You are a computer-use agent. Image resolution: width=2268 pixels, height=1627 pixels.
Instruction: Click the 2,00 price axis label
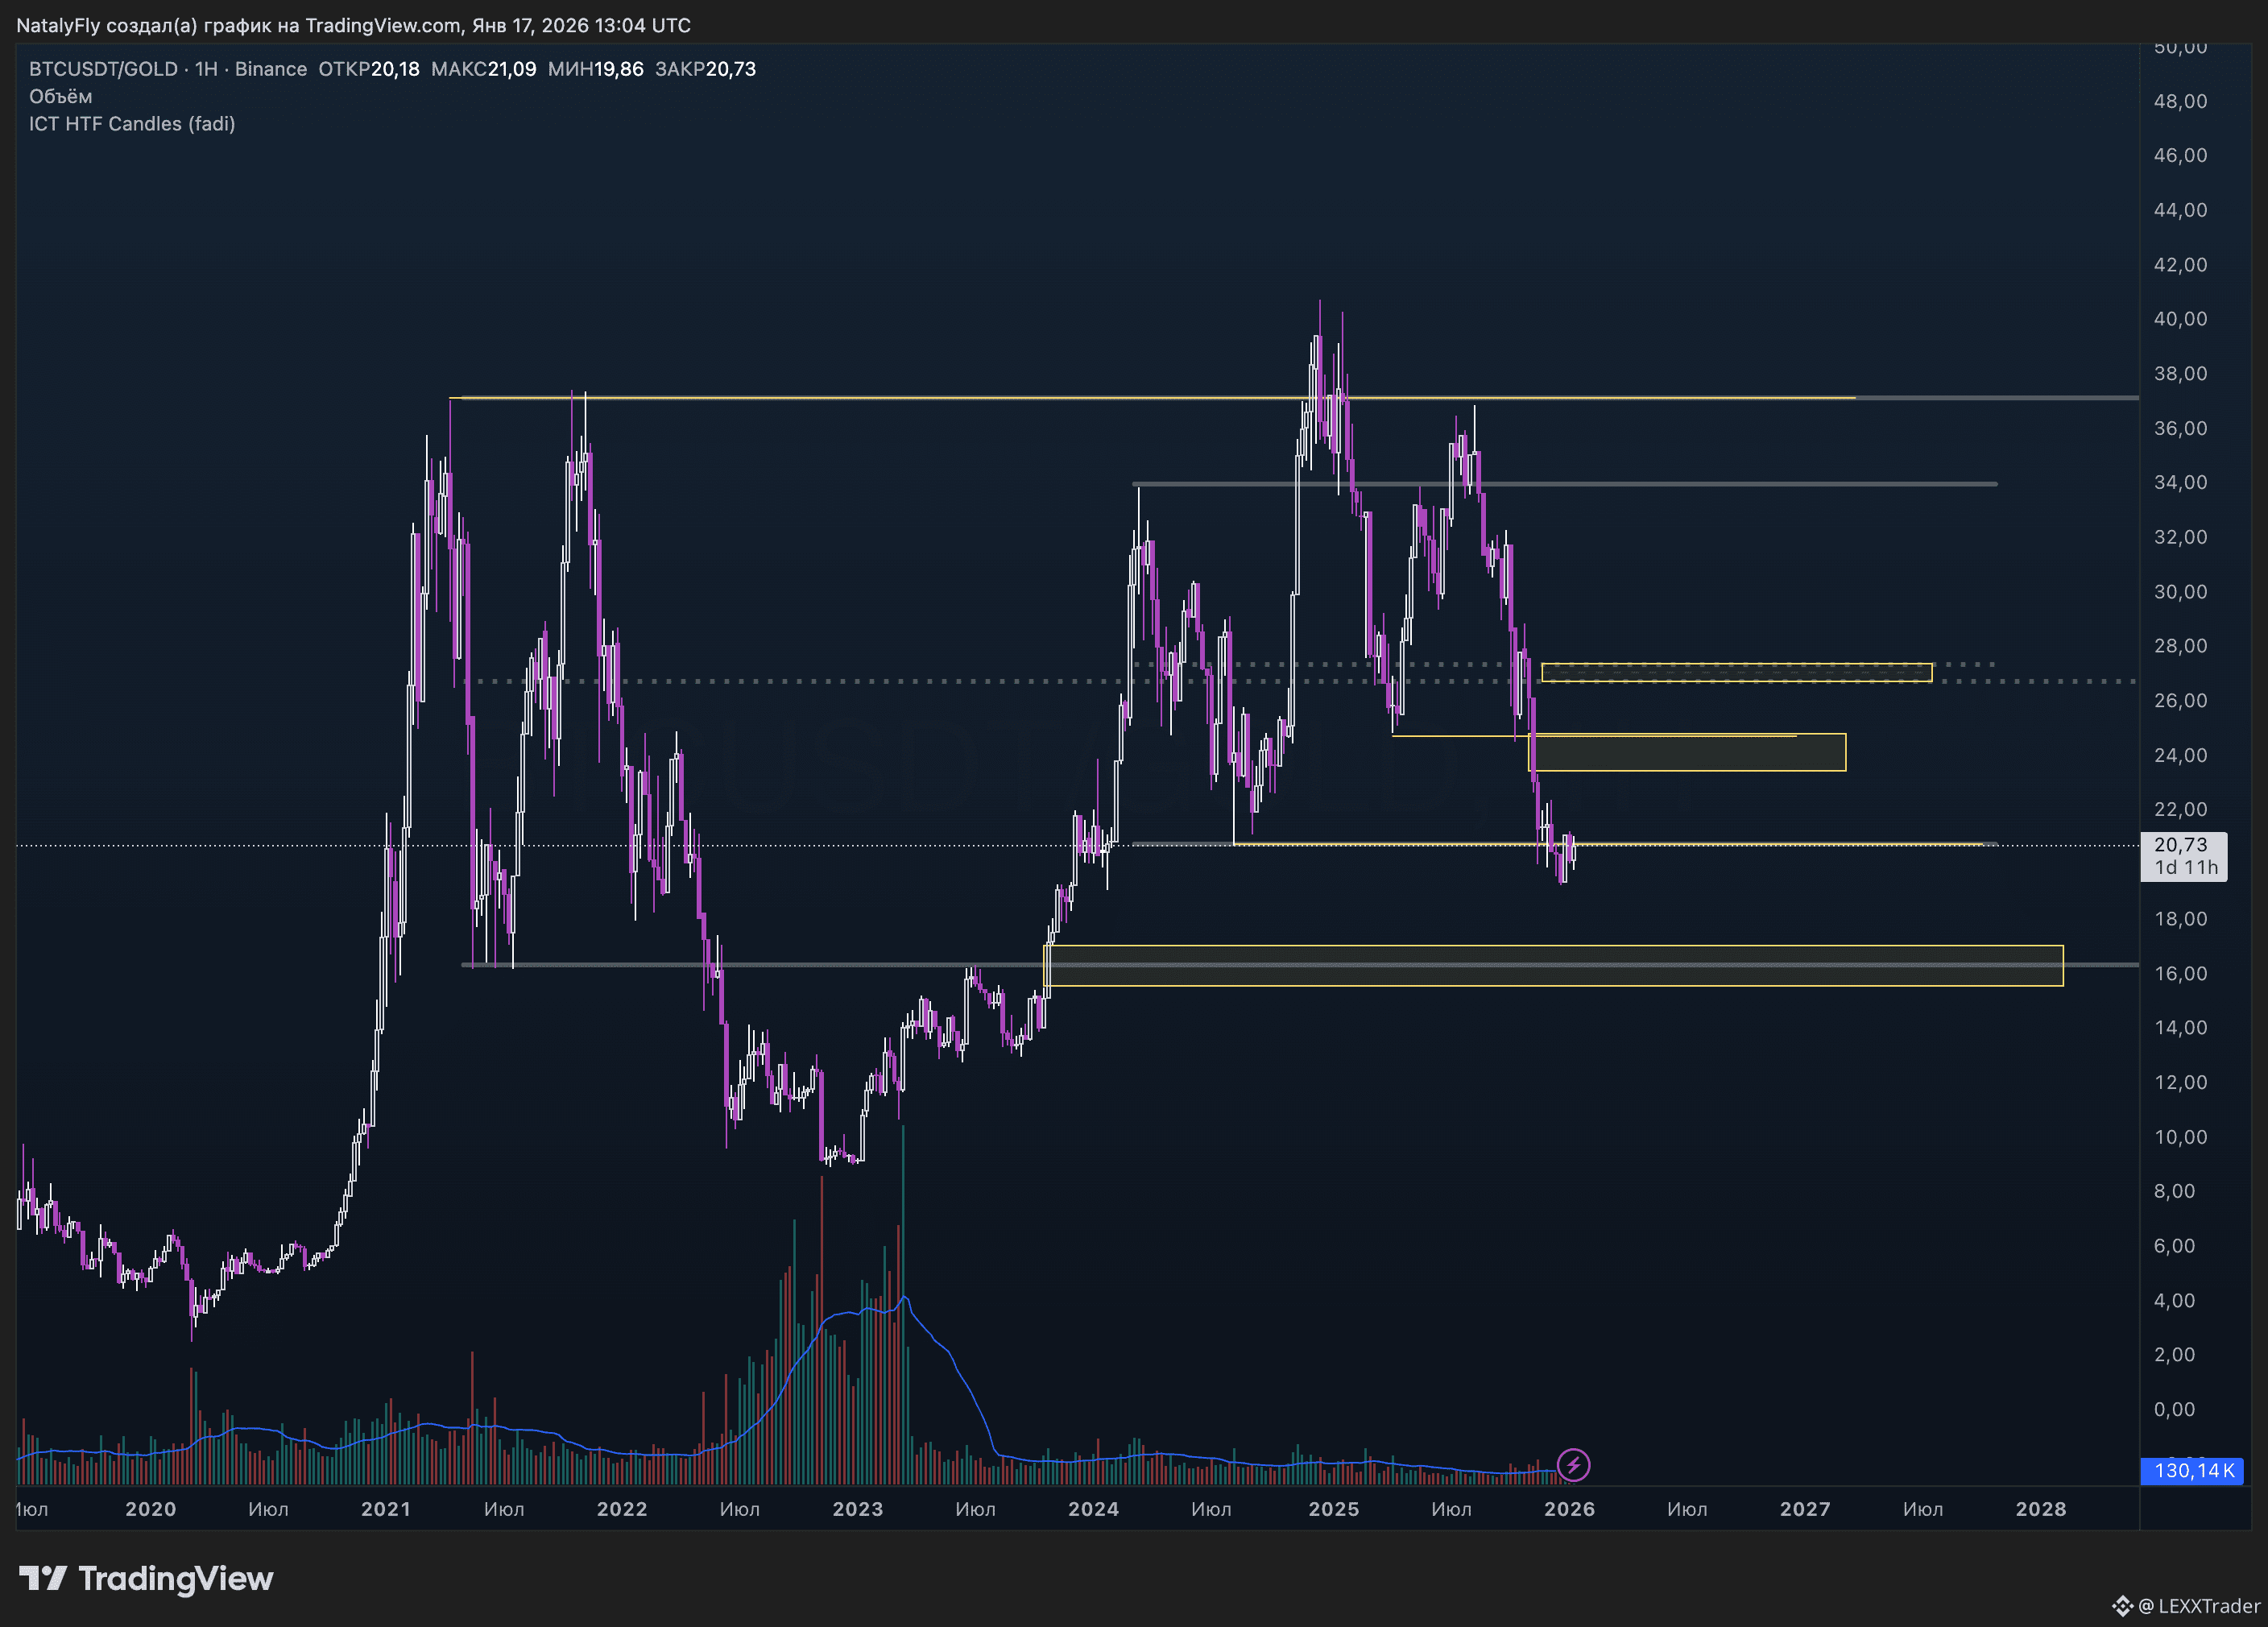tap(2174, 1355)
